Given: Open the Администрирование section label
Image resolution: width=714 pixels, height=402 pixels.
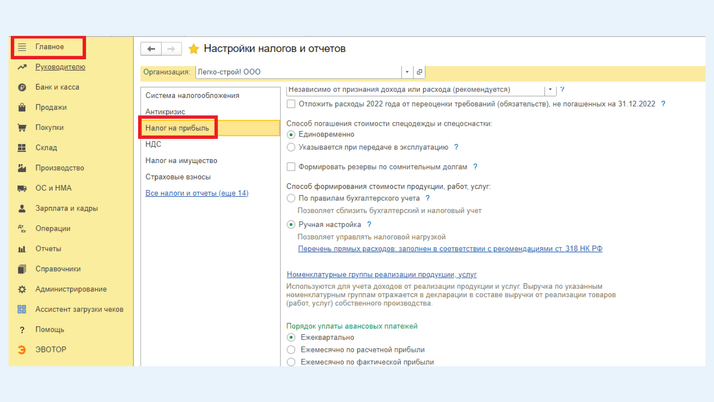Looking at the screenshot, I should 71,289.
